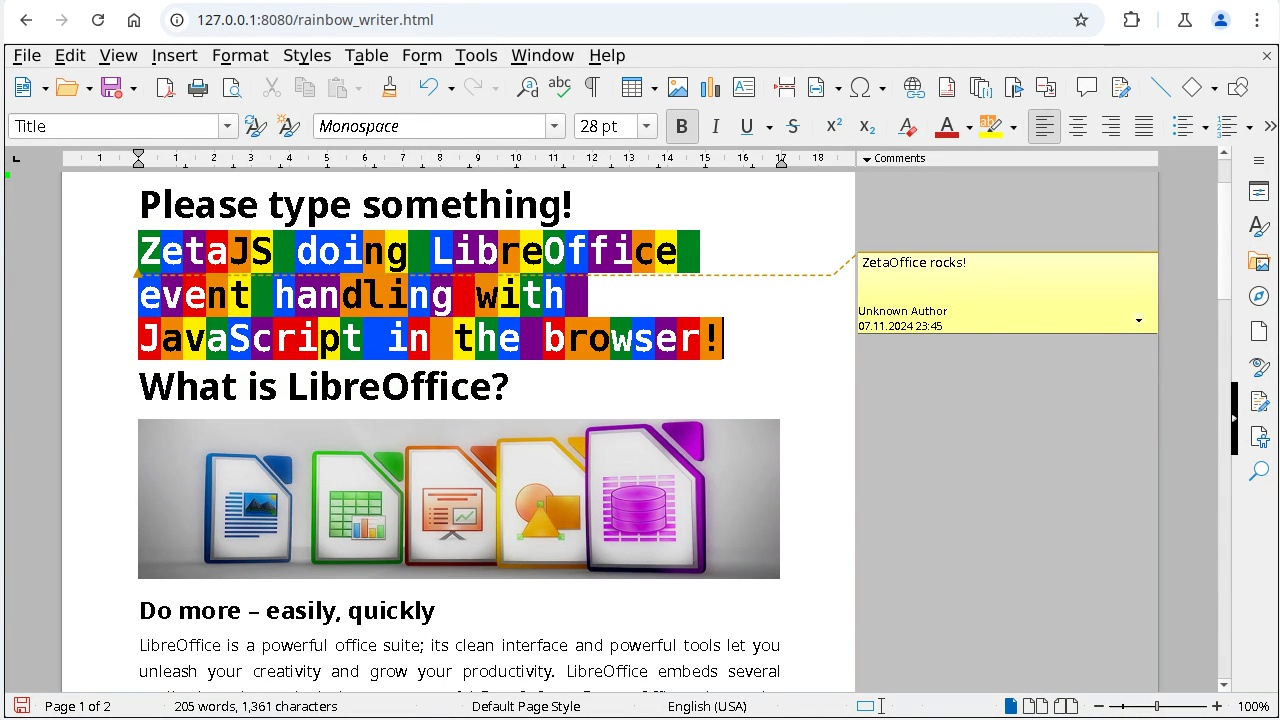
Task: Export directly as PDF
Action: tap(165, 88)
